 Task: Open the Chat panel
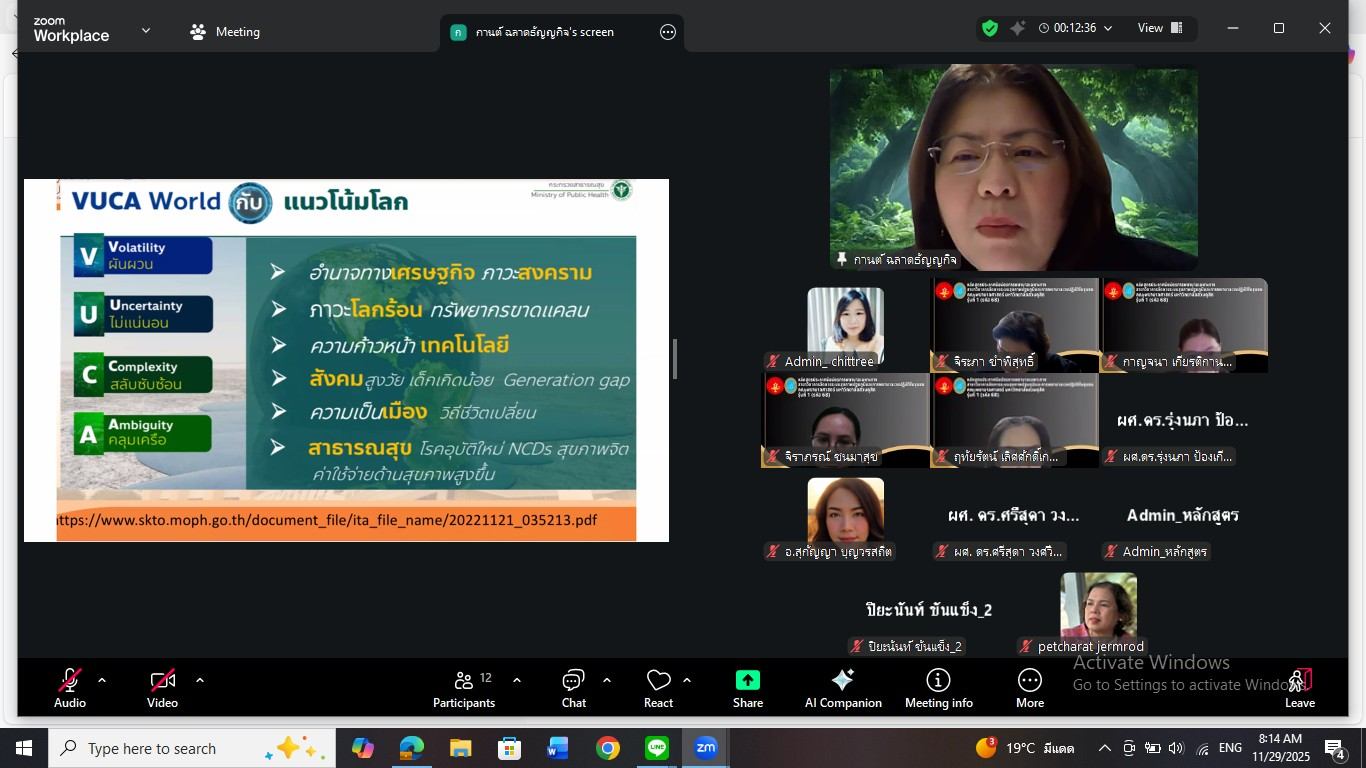tap(573, 688)
